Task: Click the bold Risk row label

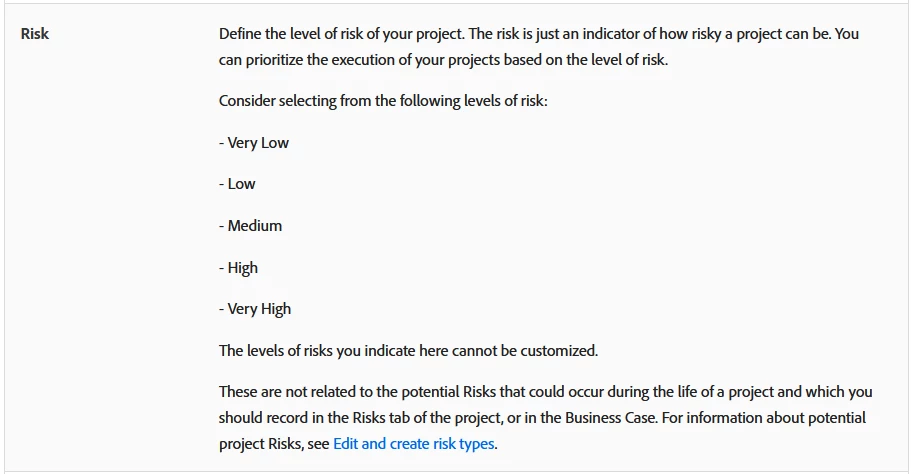Action: coord(35,34)
